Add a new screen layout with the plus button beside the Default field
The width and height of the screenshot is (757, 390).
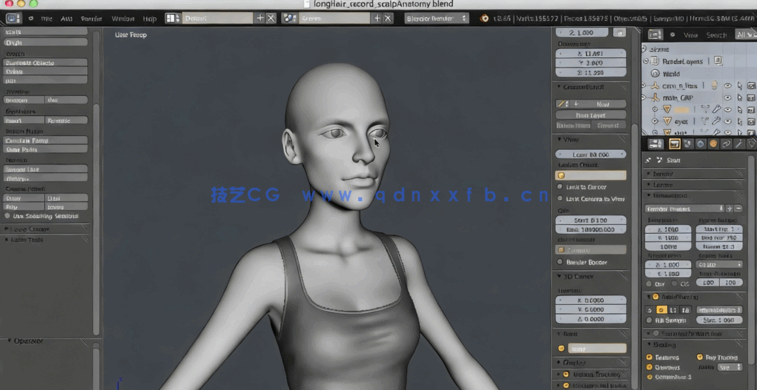260,18
